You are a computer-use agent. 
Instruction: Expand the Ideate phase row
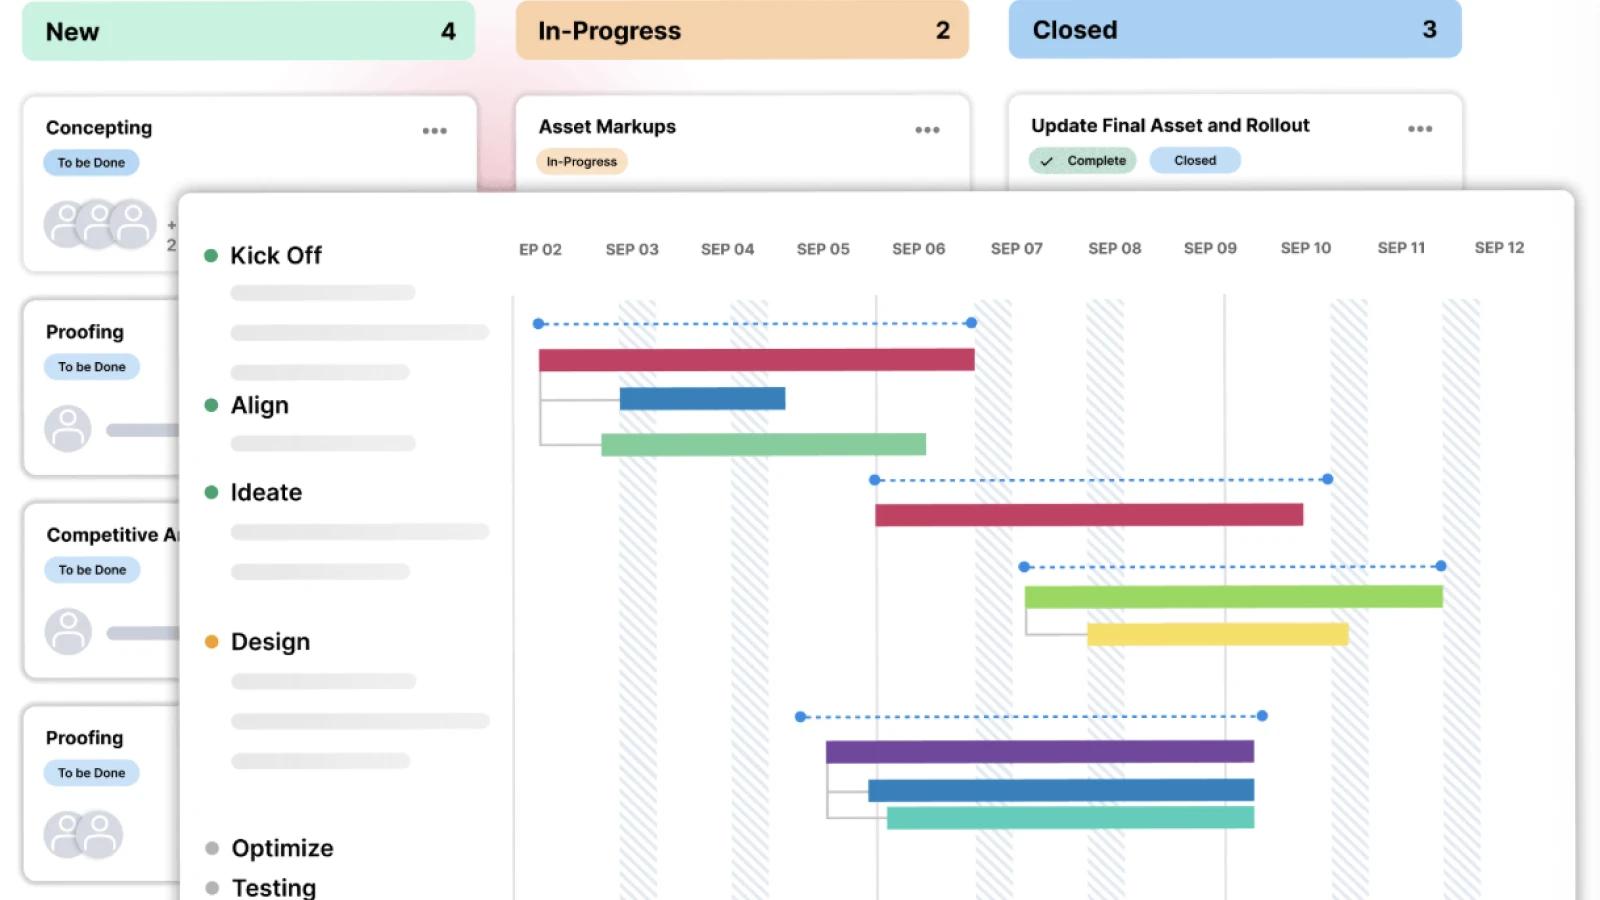[x=266, y=492]
